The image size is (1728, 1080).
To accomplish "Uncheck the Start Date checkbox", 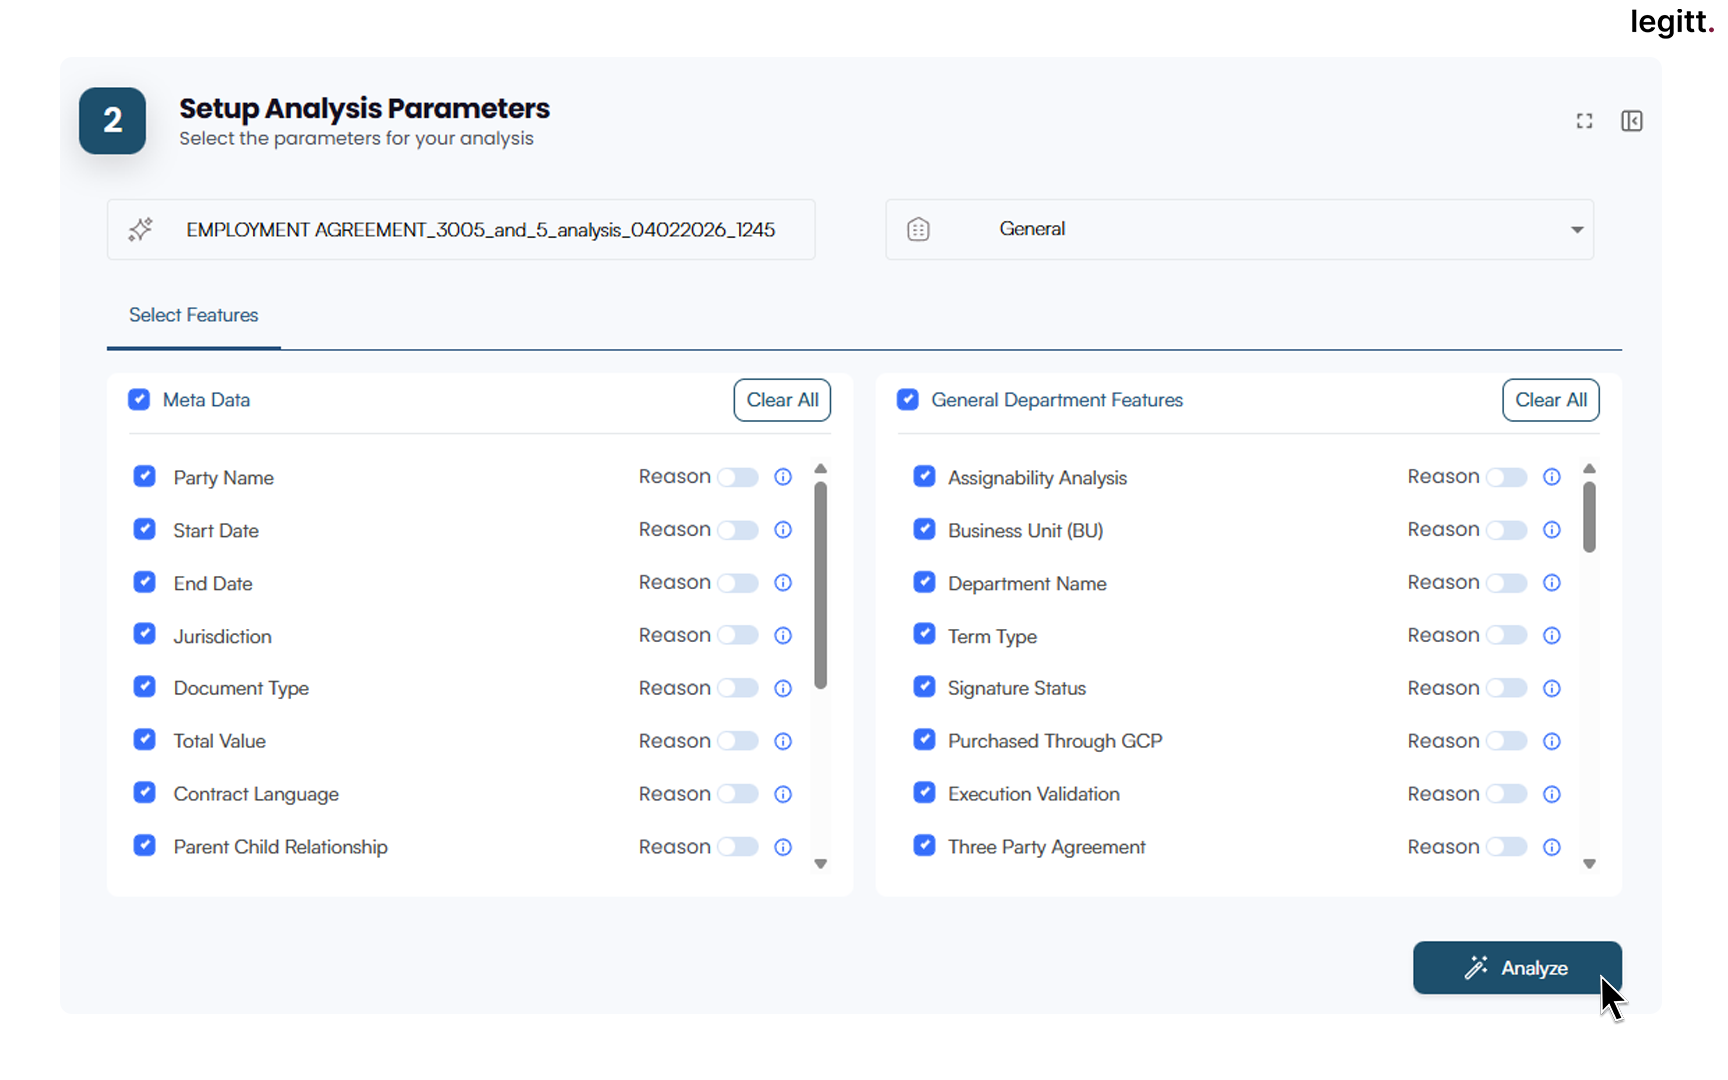I will [144, 529].
